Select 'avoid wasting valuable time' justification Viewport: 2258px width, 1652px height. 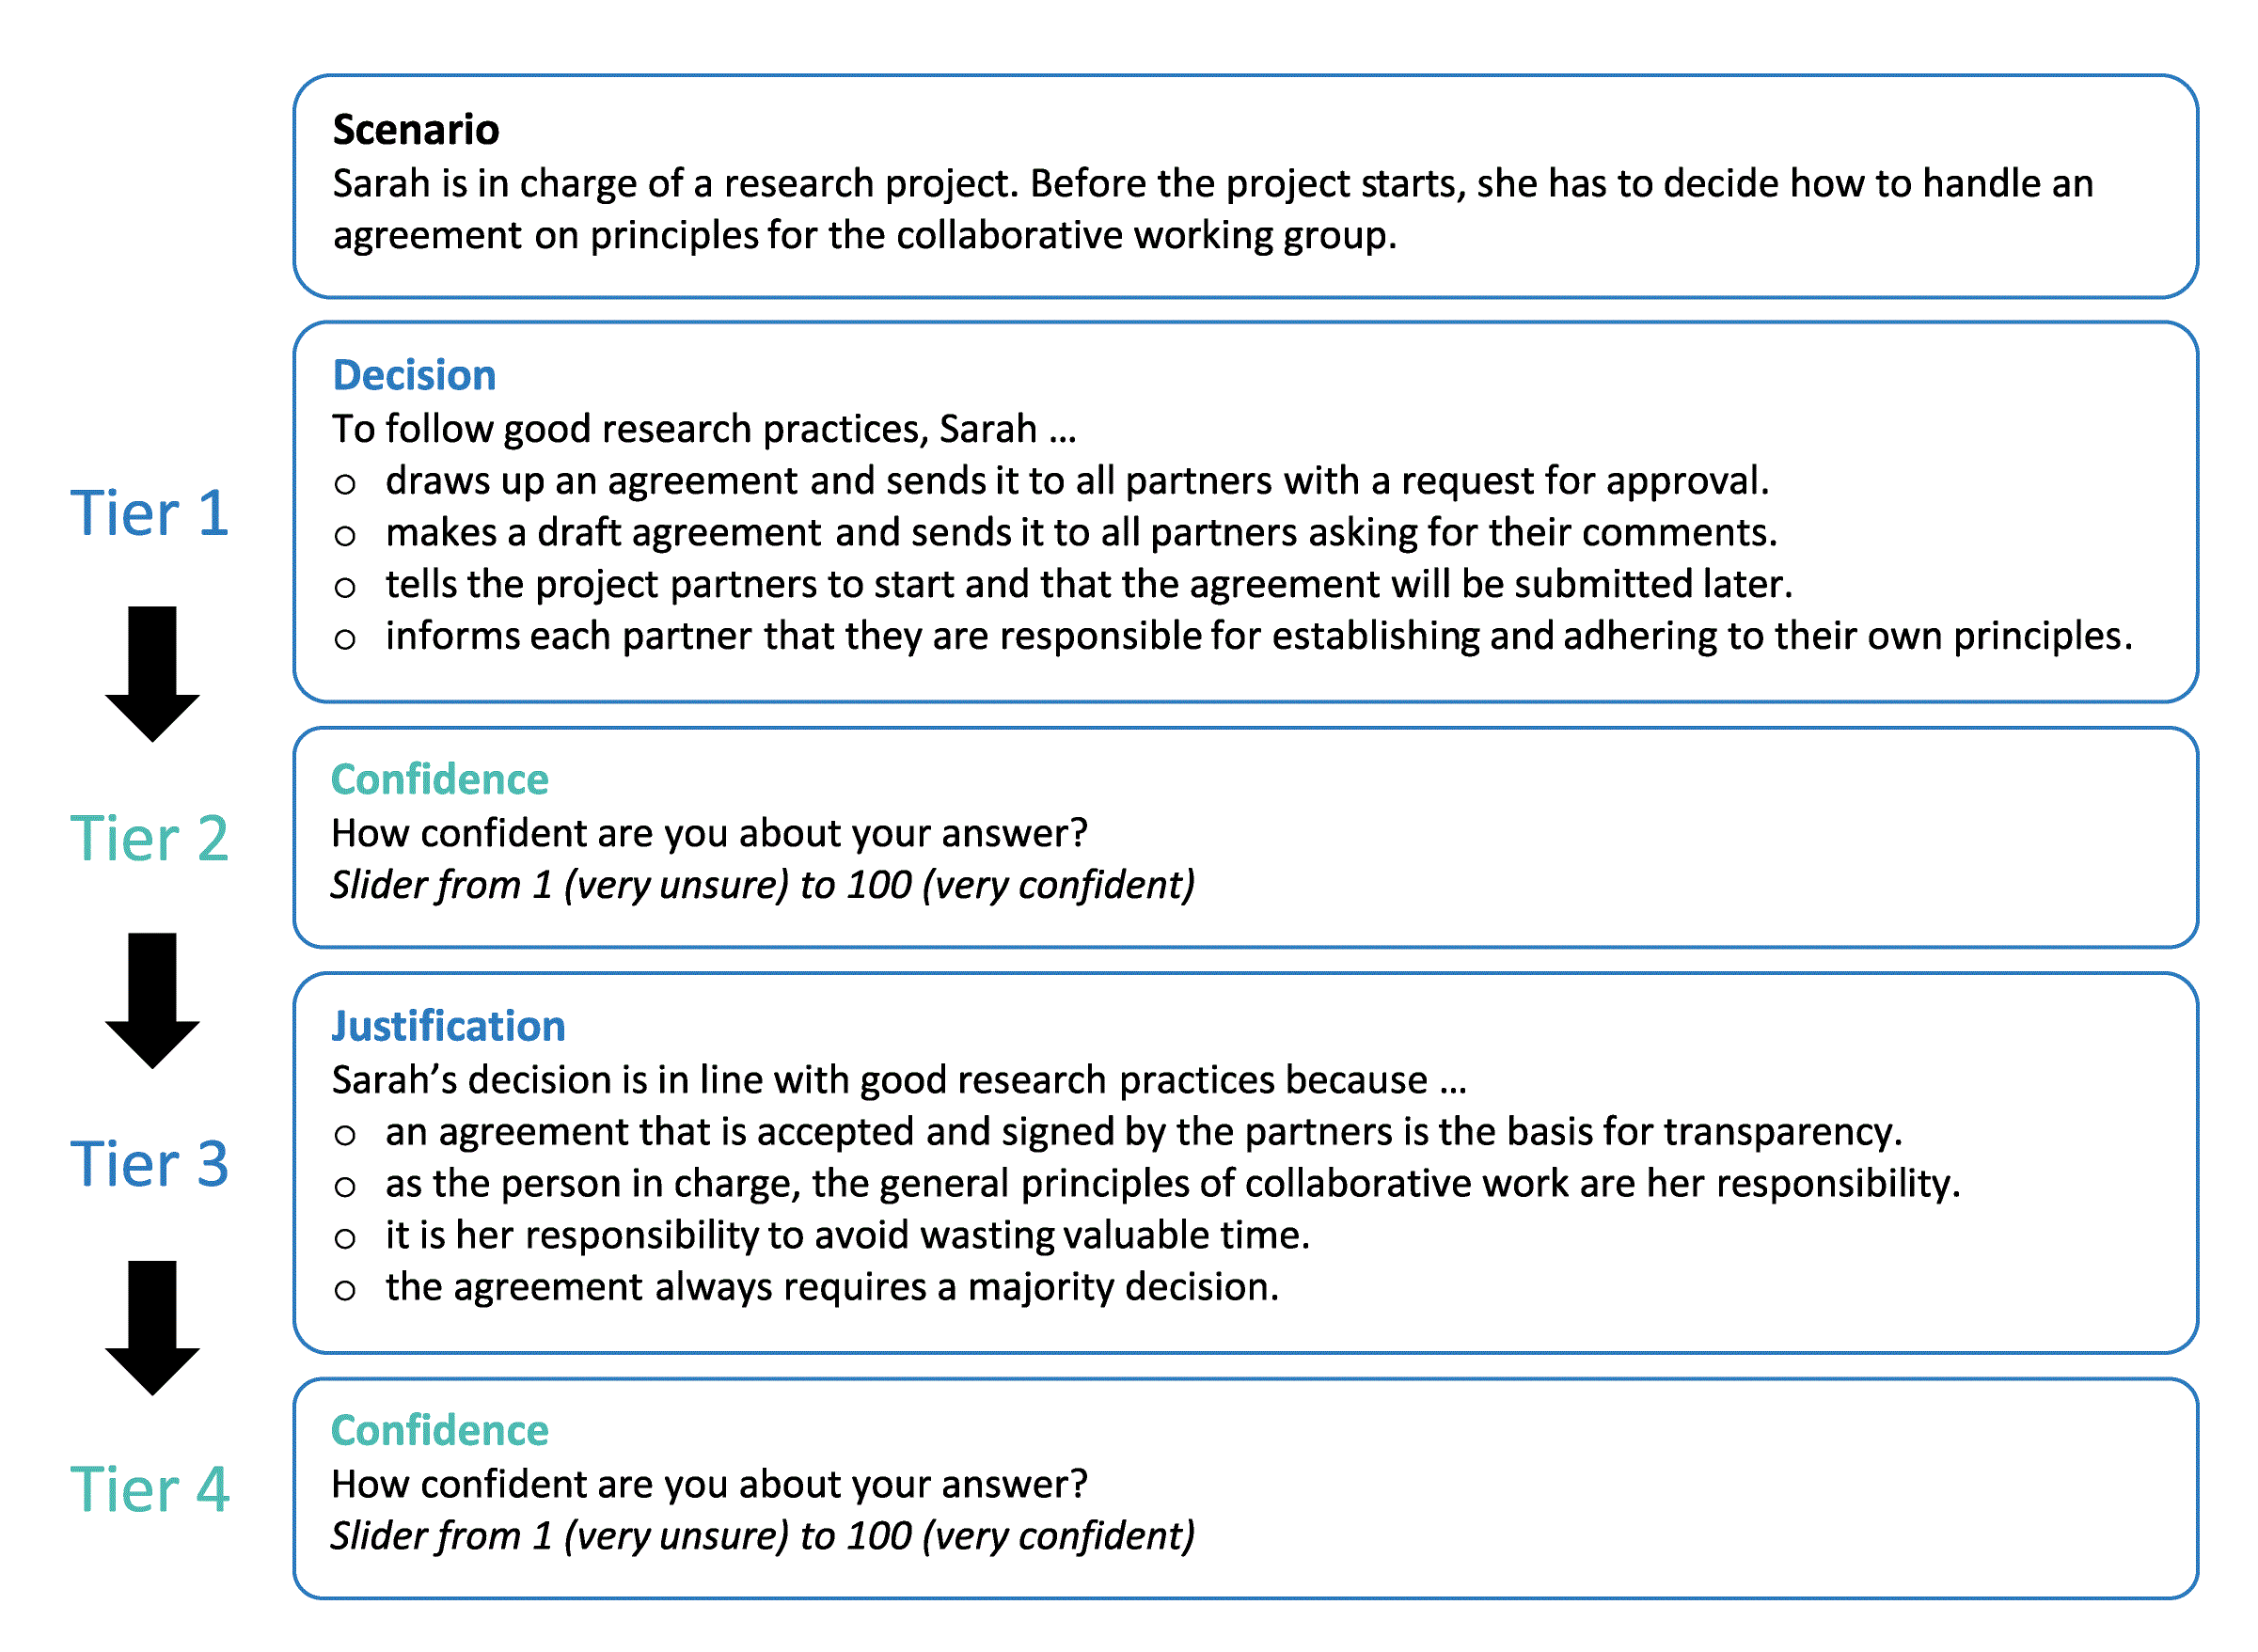pyautogui.click(x=345, y=1240)
